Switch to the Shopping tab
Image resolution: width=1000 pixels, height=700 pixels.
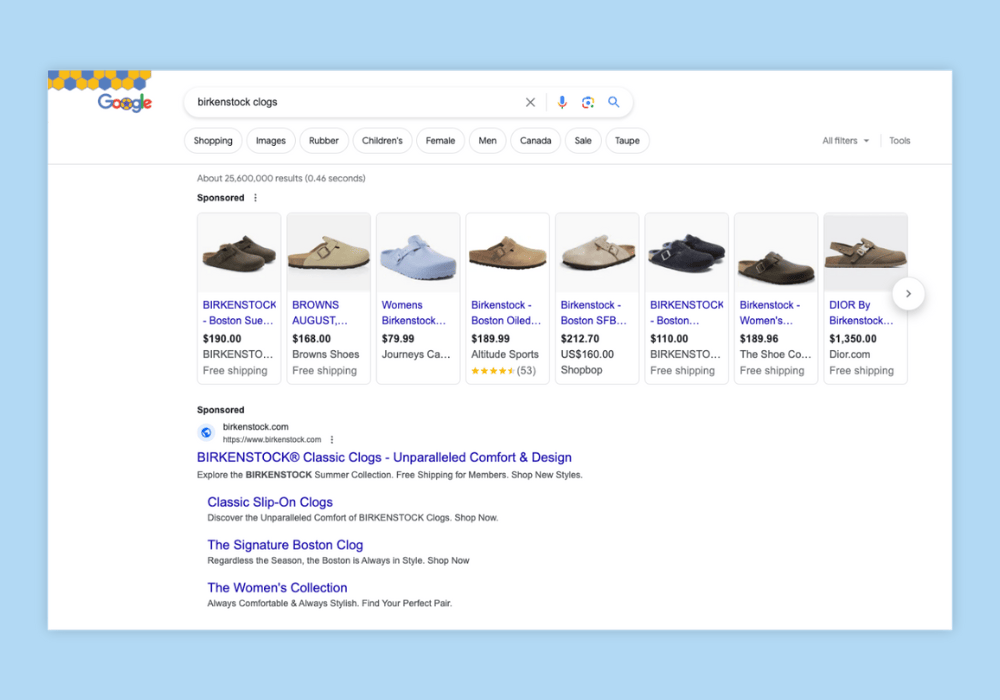[x=213, y=140]
